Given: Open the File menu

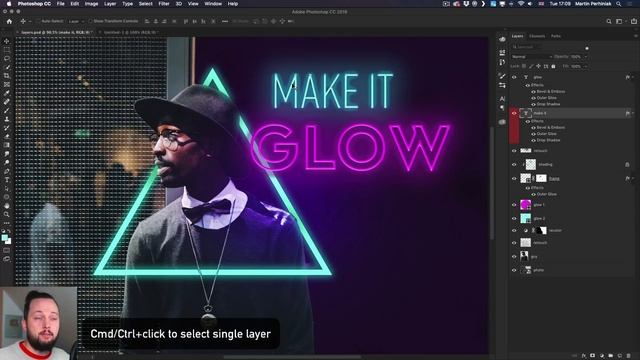Looking at the screenshot, I should (60, 4).
